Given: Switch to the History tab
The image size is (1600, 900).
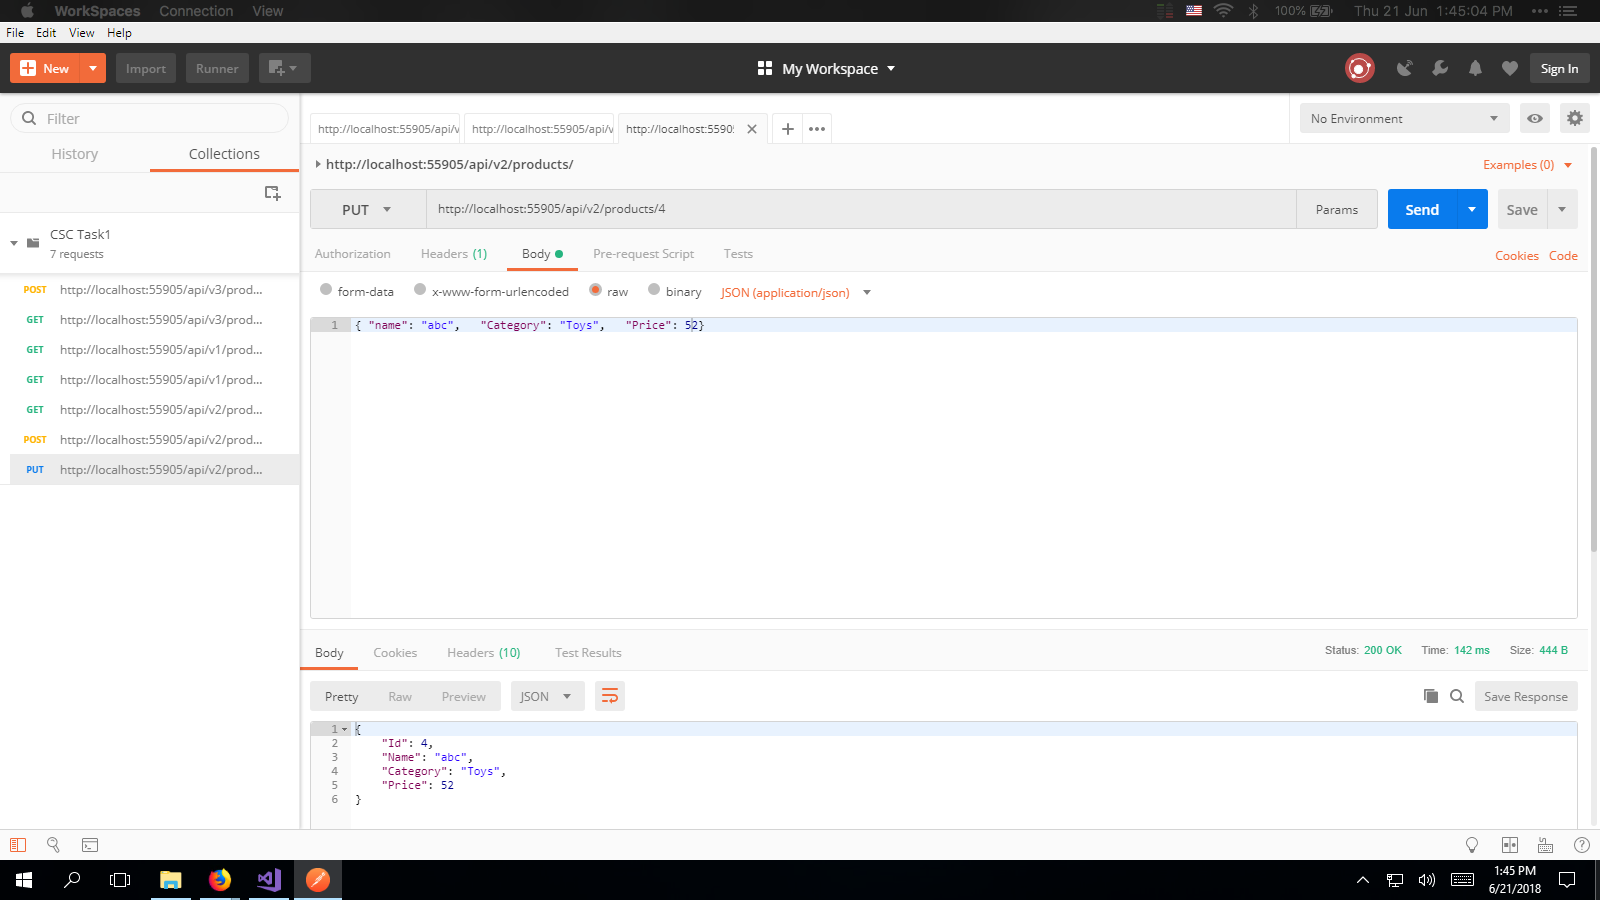Looking at the screenshot, I should [75, 154].
